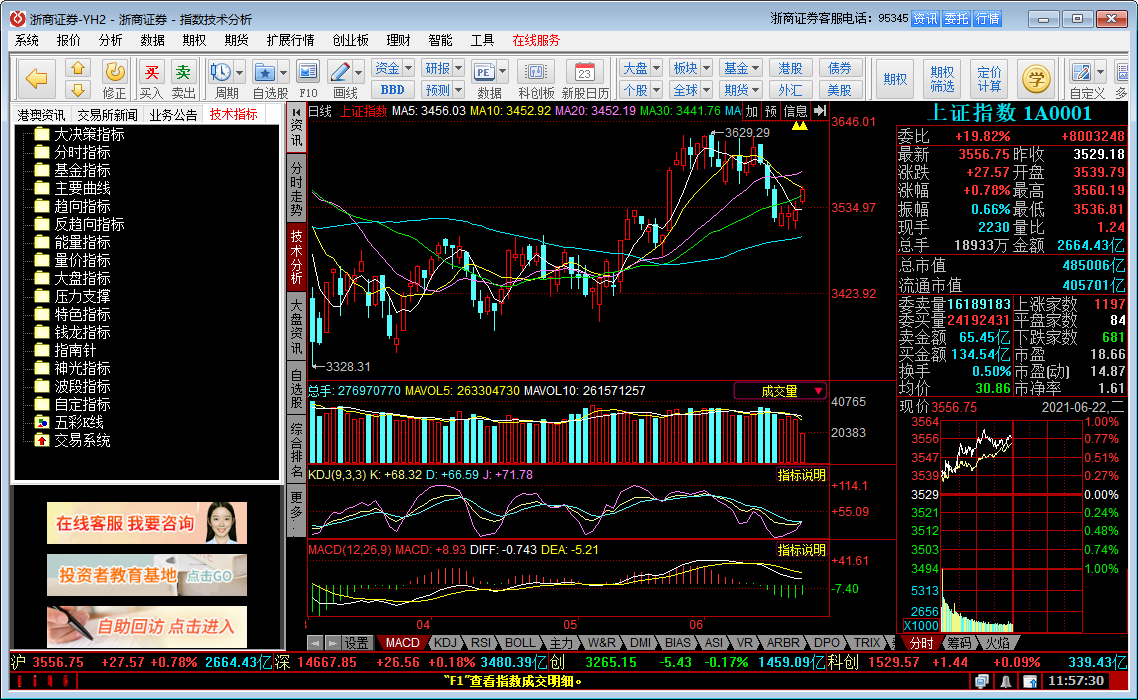Click the status bar bell icon
Screen dimensions: 1138x700
[x=1006, y=681]
